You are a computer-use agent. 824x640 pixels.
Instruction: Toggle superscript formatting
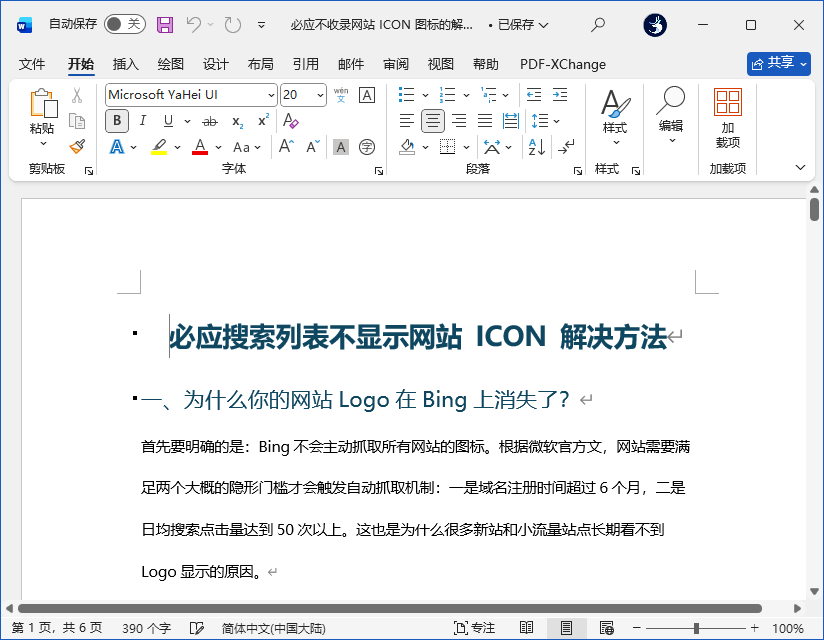click(262, 120)
